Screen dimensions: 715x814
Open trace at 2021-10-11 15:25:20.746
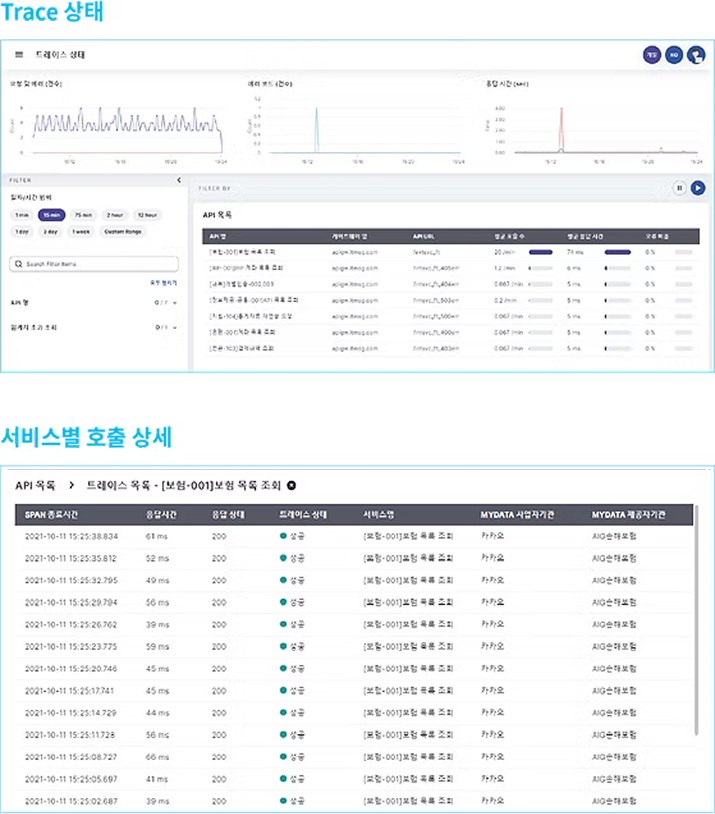[x=354, y=669]
